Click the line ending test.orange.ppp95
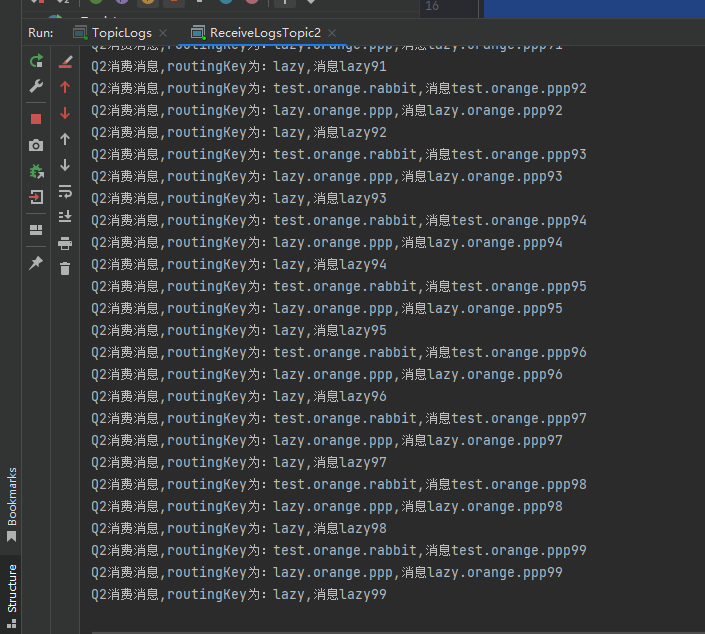This screenshot has height=634, width=705. tap(339, 286)
